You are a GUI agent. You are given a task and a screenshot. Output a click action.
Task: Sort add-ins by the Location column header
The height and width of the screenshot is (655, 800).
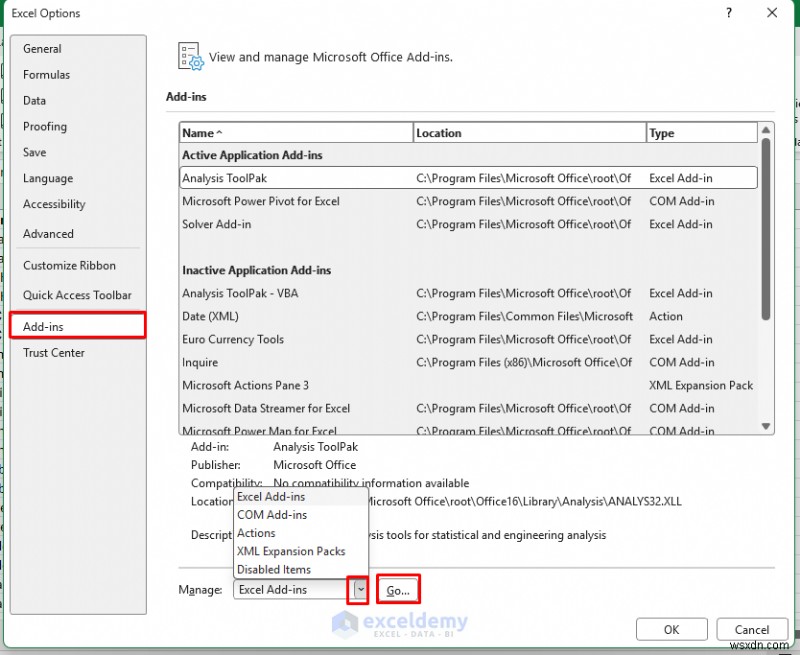click(529, 133)
